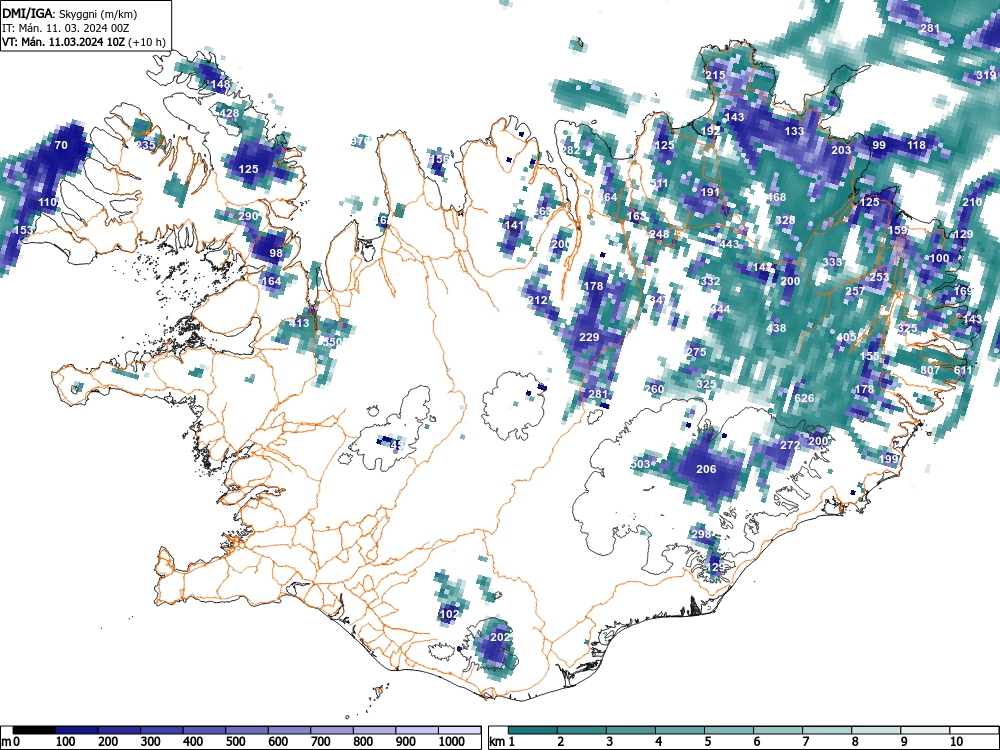
Task: Click the visibility value 253 on the map
Action: point(879,277)
